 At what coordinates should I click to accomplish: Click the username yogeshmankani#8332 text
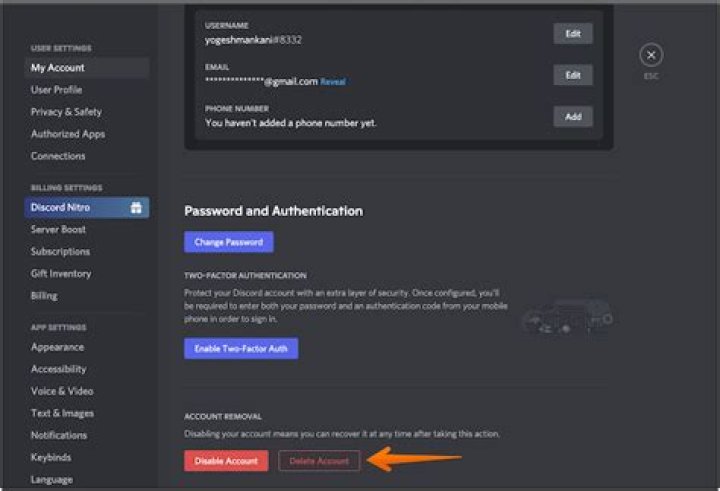coord(253,40)
